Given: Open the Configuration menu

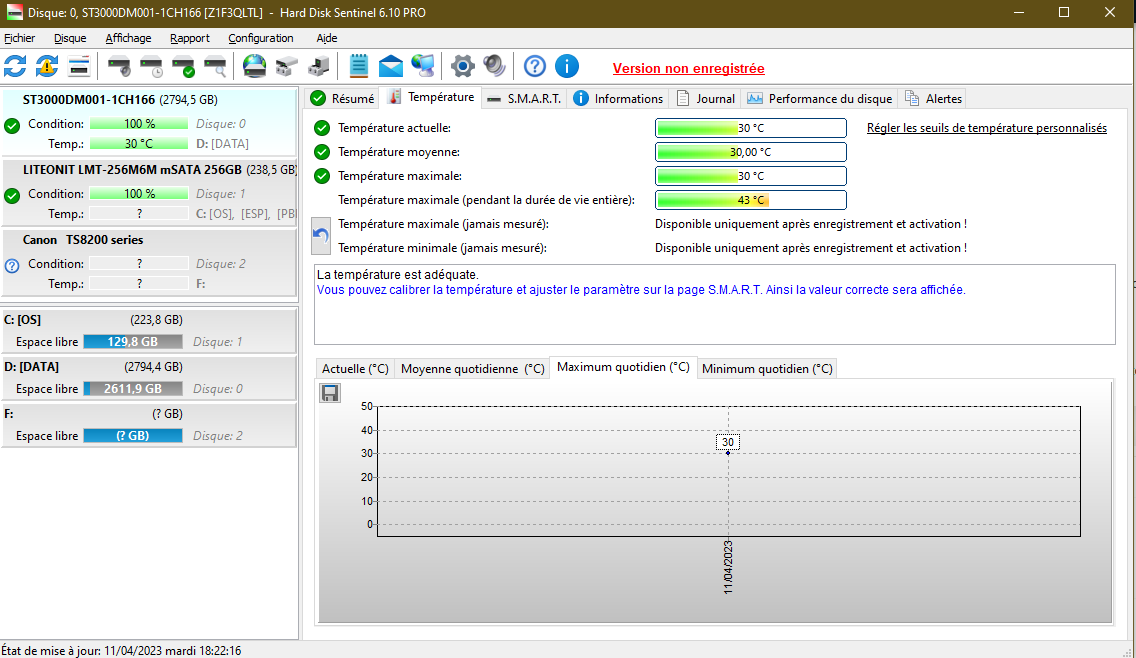Looking at the screenshot, I should [261, 38].
